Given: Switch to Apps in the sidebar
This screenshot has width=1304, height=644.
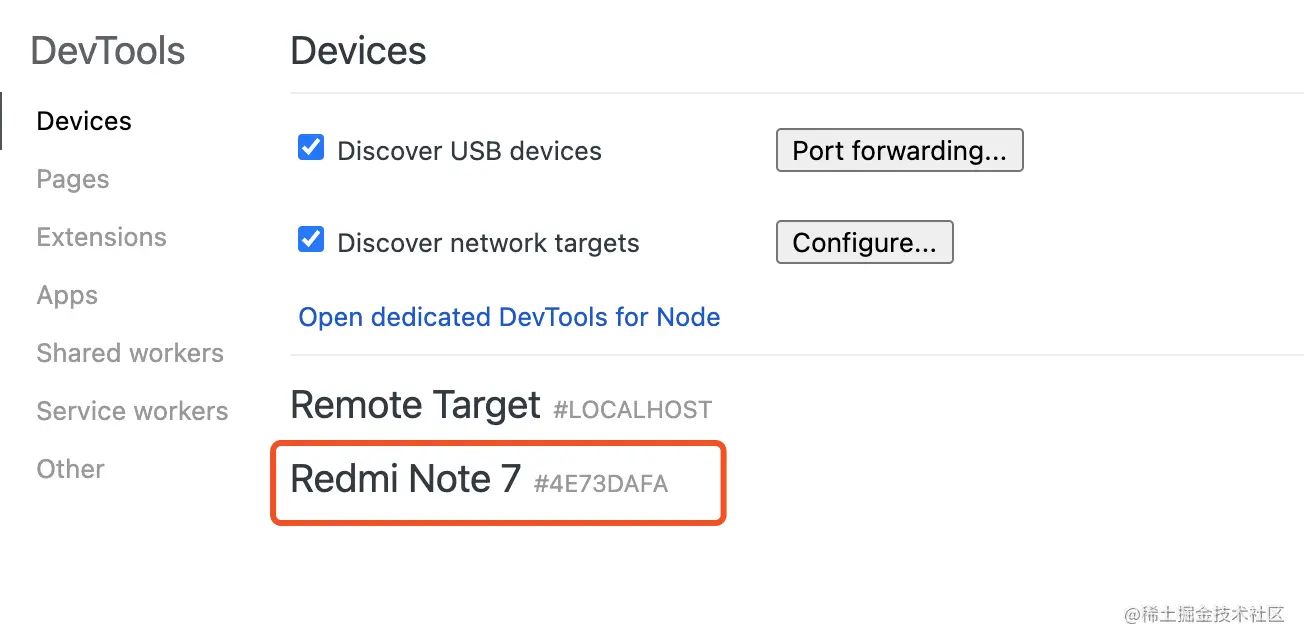Looking at the screenshot, I should point(67,295).
